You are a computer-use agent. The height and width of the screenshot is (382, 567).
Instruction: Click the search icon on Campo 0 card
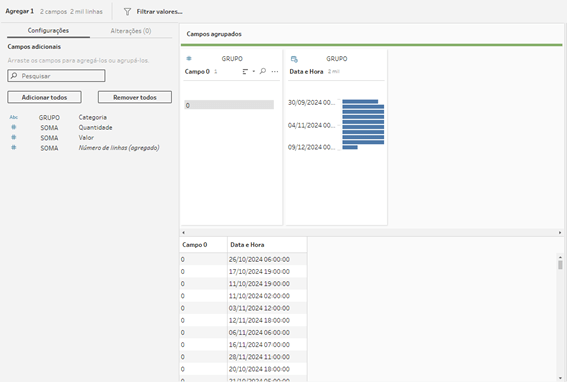point(263,71)
